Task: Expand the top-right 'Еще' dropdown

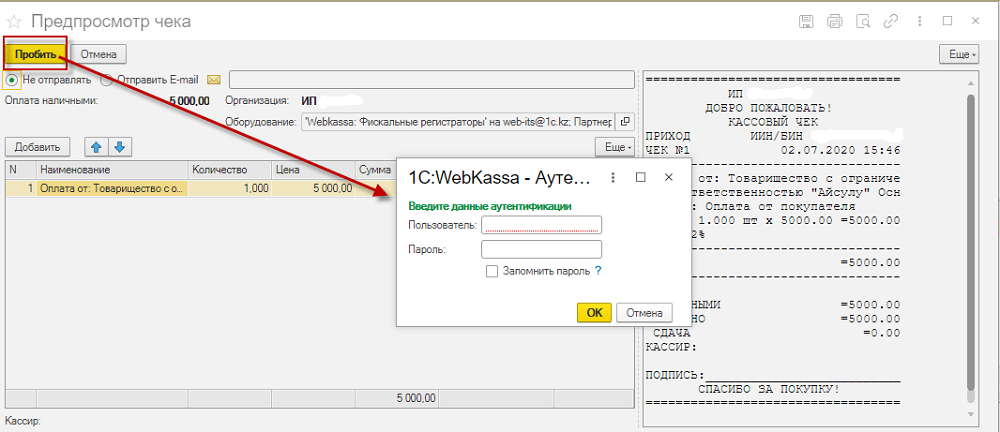Action: point(959,55)
